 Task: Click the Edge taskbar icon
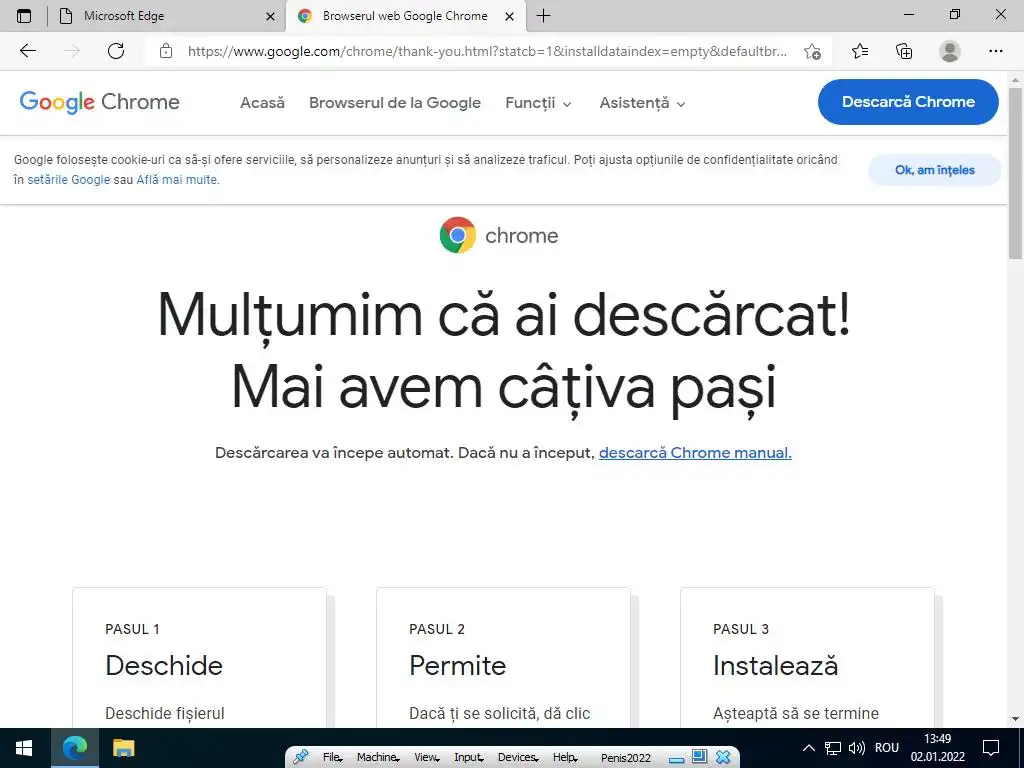(x=74, y=748)
